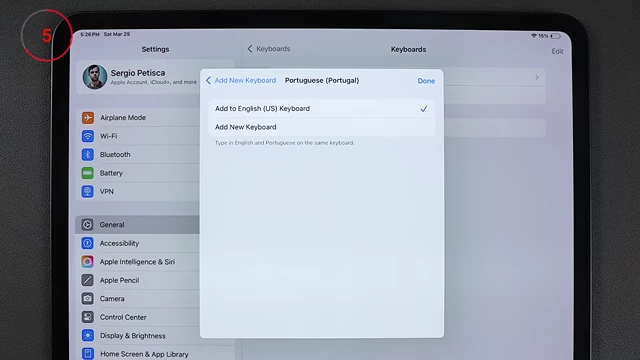
Task: Tap Battery label in sidebar
Action: tap(111, 173)
